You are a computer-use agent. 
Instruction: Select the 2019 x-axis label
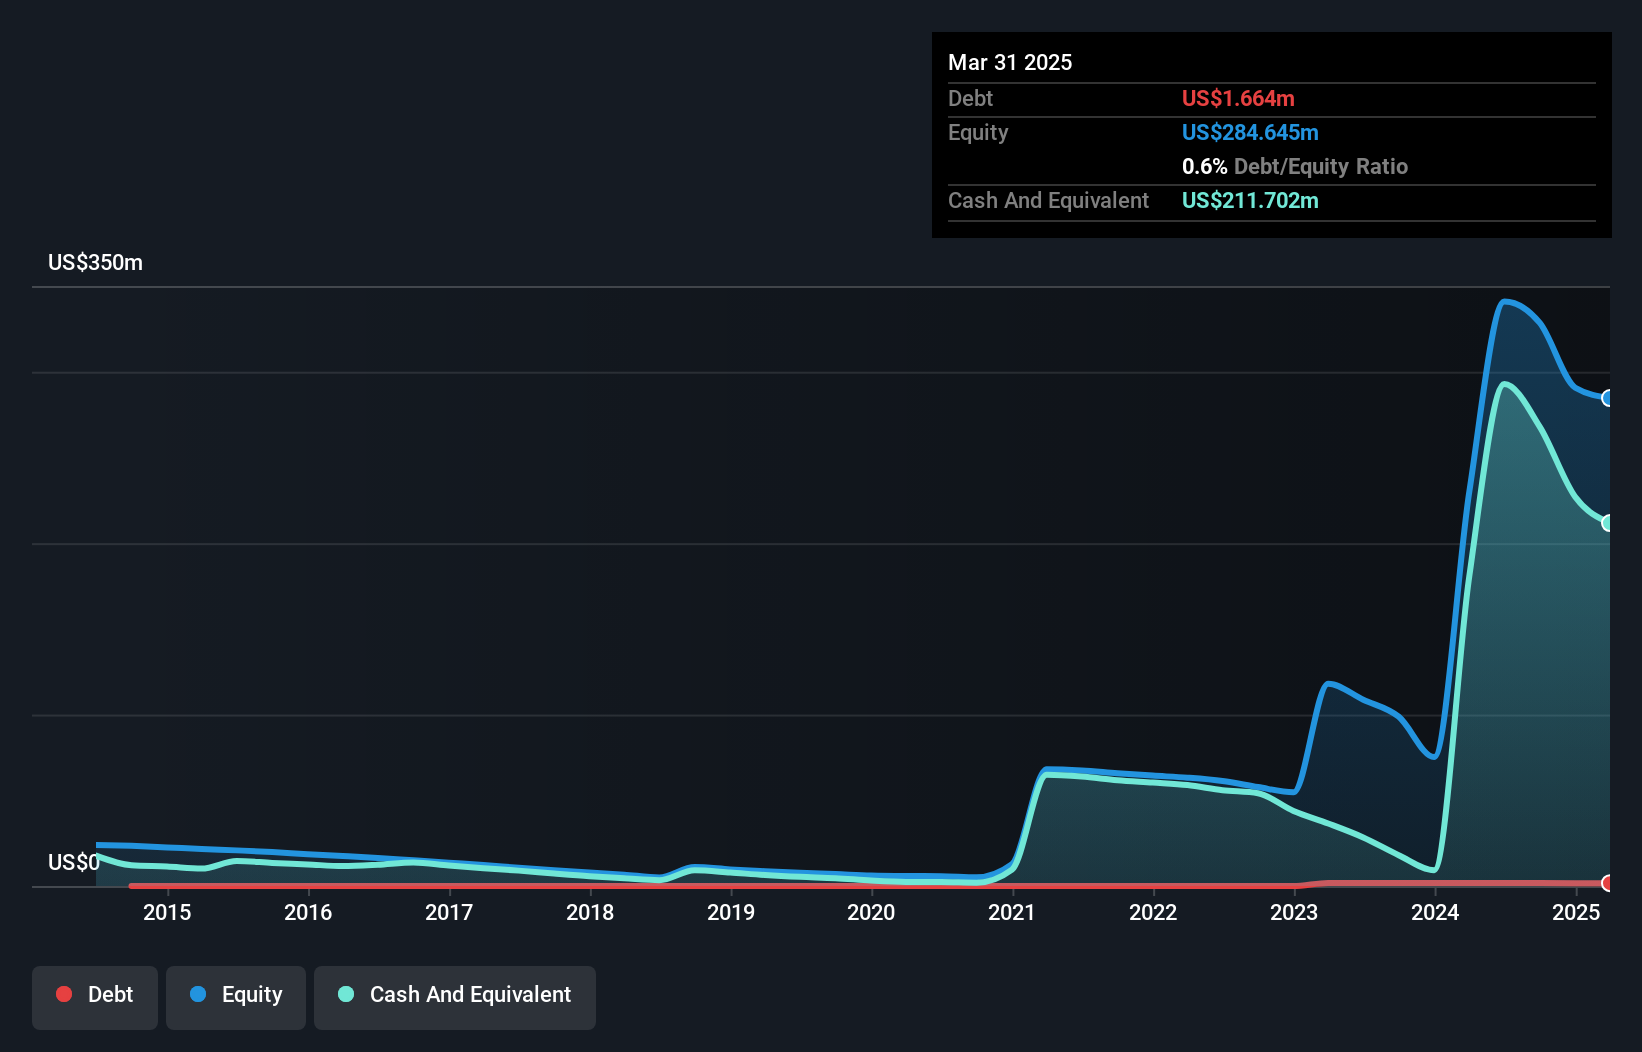731,912
